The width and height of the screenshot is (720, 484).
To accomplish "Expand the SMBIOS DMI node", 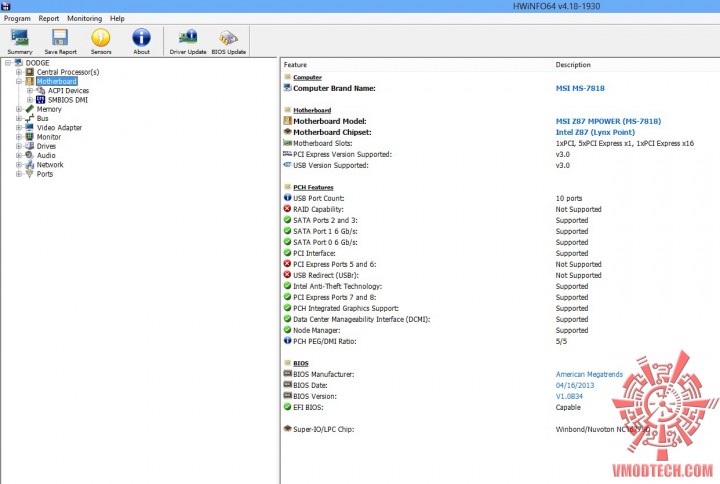I will [30, 100].
